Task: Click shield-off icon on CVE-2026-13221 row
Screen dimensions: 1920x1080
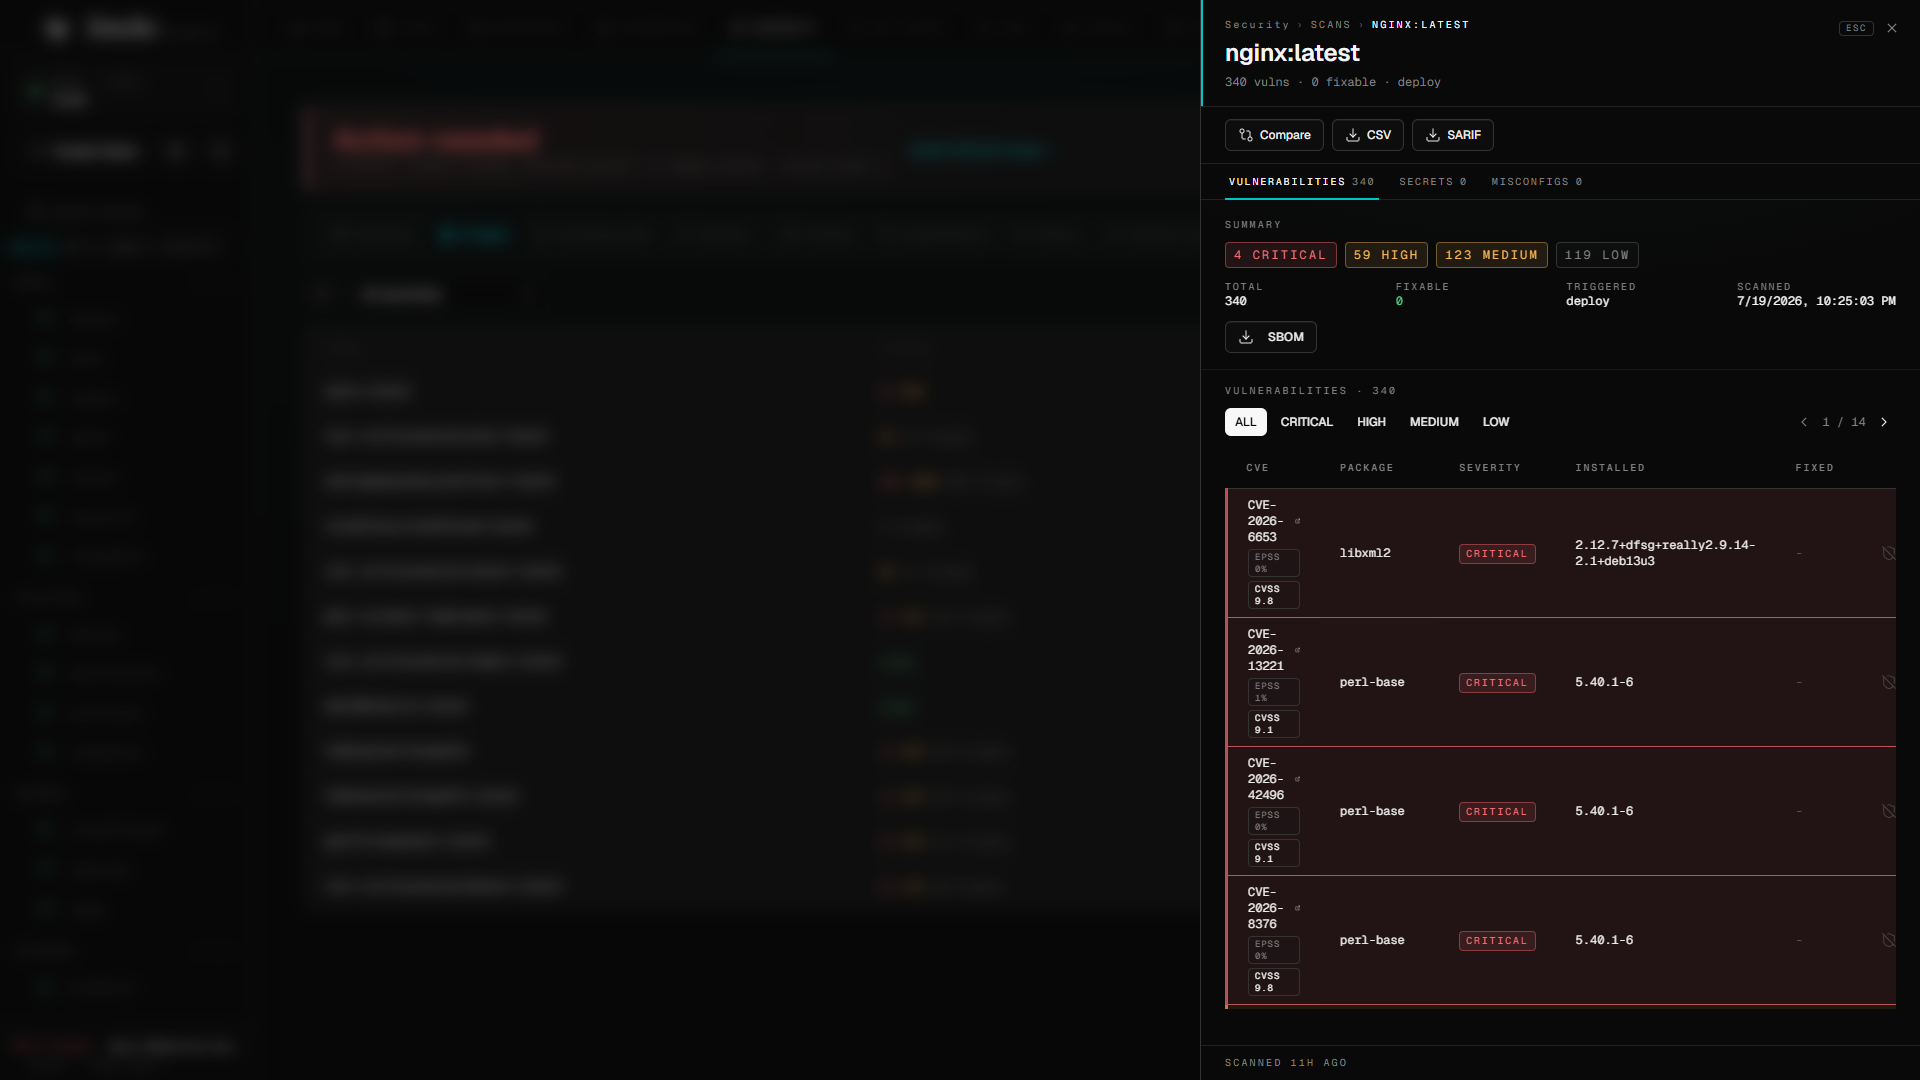Action: pyautogui.click(x=1889, y=682)
